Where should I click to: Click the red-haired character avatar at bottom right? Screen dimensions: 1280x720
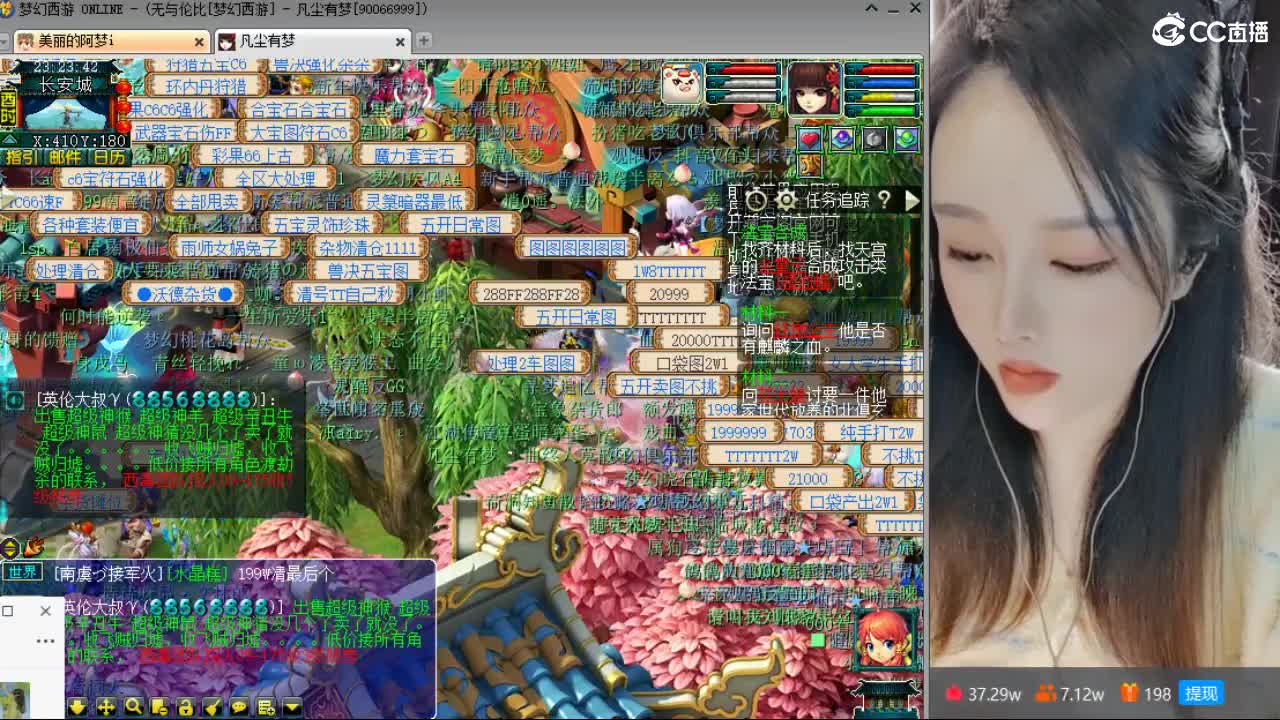(884, 638)
